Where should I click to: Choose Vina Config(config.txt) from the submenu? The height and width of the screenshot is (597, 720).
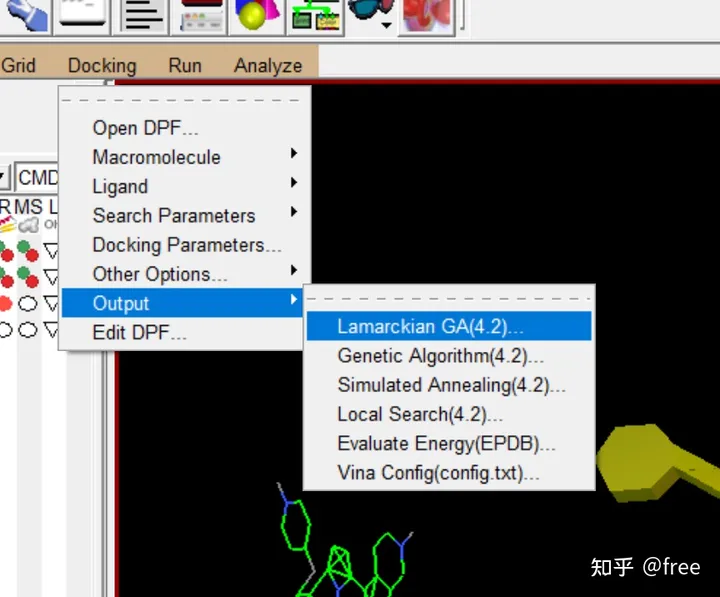click(438, 472)
